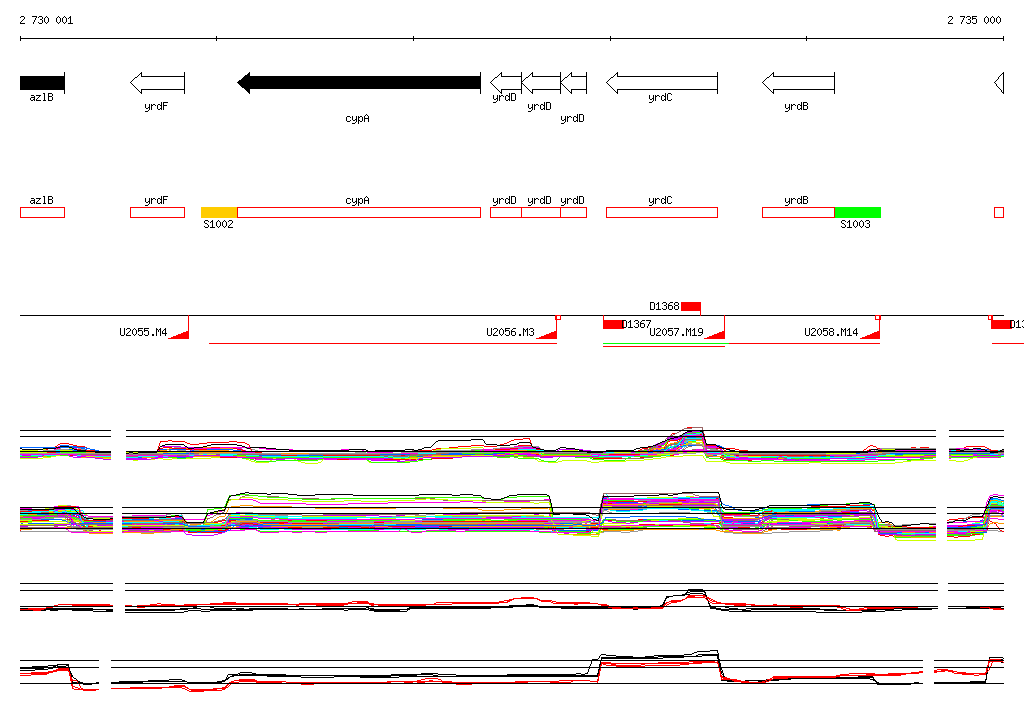Click the partial arrowhead at far right of gene track
The image size is (1024, 714).
point(999,83)
